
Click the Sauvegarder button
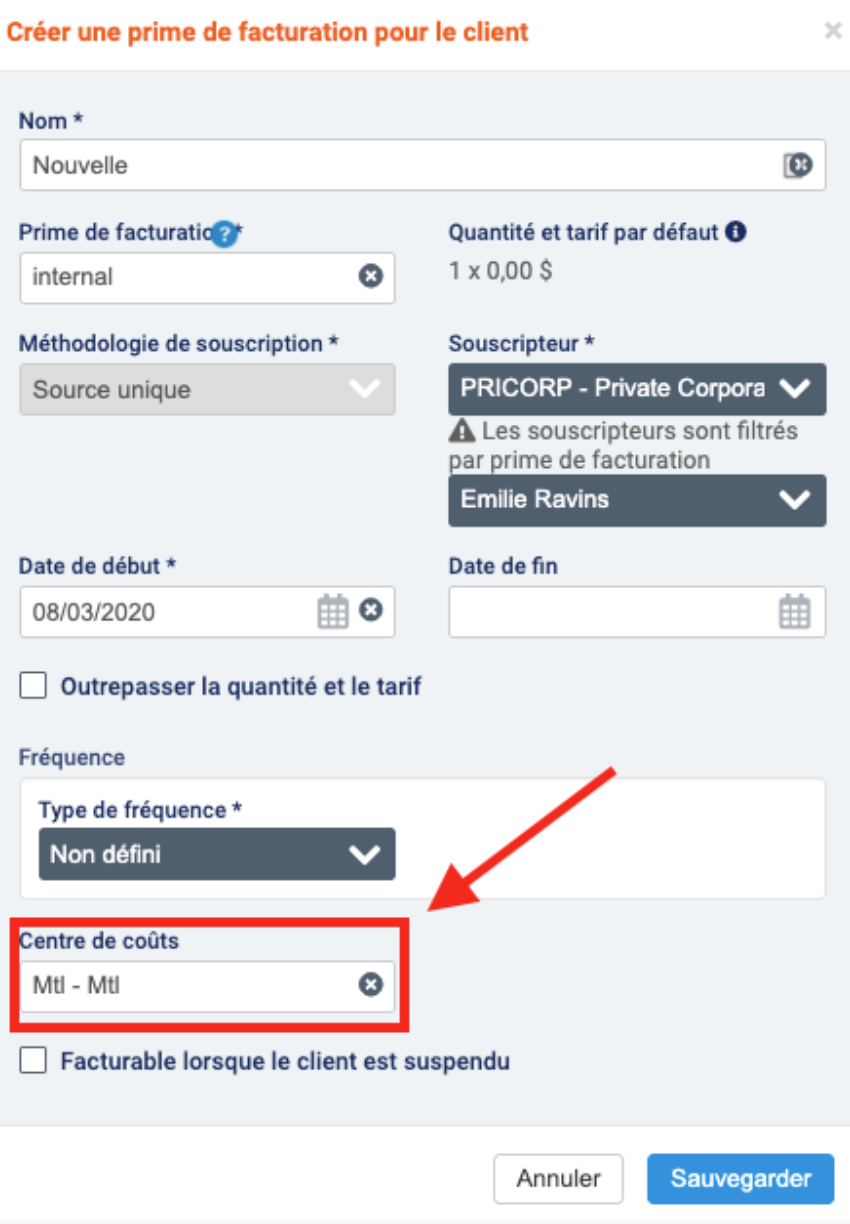point(740,1179)
